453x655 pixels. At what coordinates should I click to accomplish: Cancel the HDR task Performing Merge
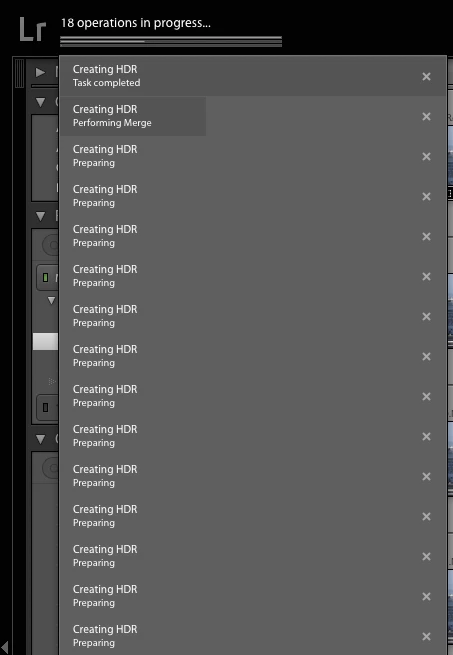tap(426, 117)
